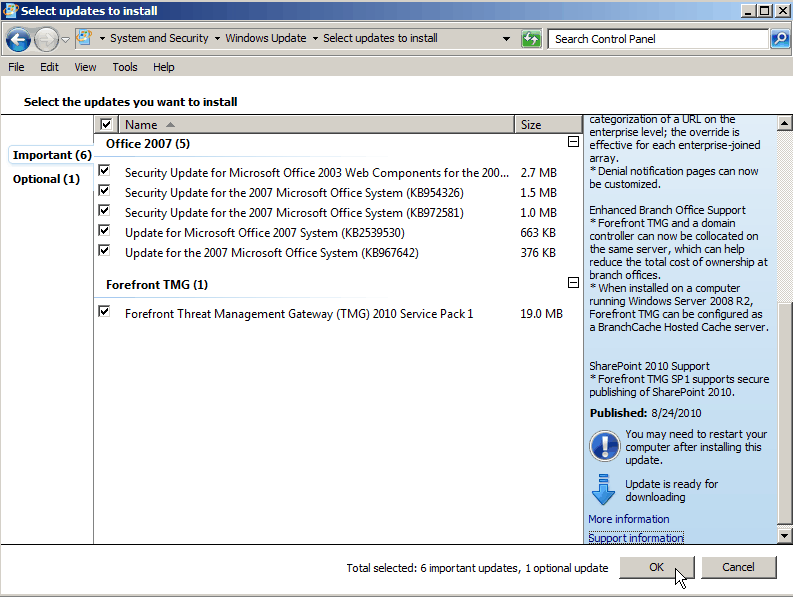793x597 pixels.
Task: Open the Edit menu
Action: point(49,67)
